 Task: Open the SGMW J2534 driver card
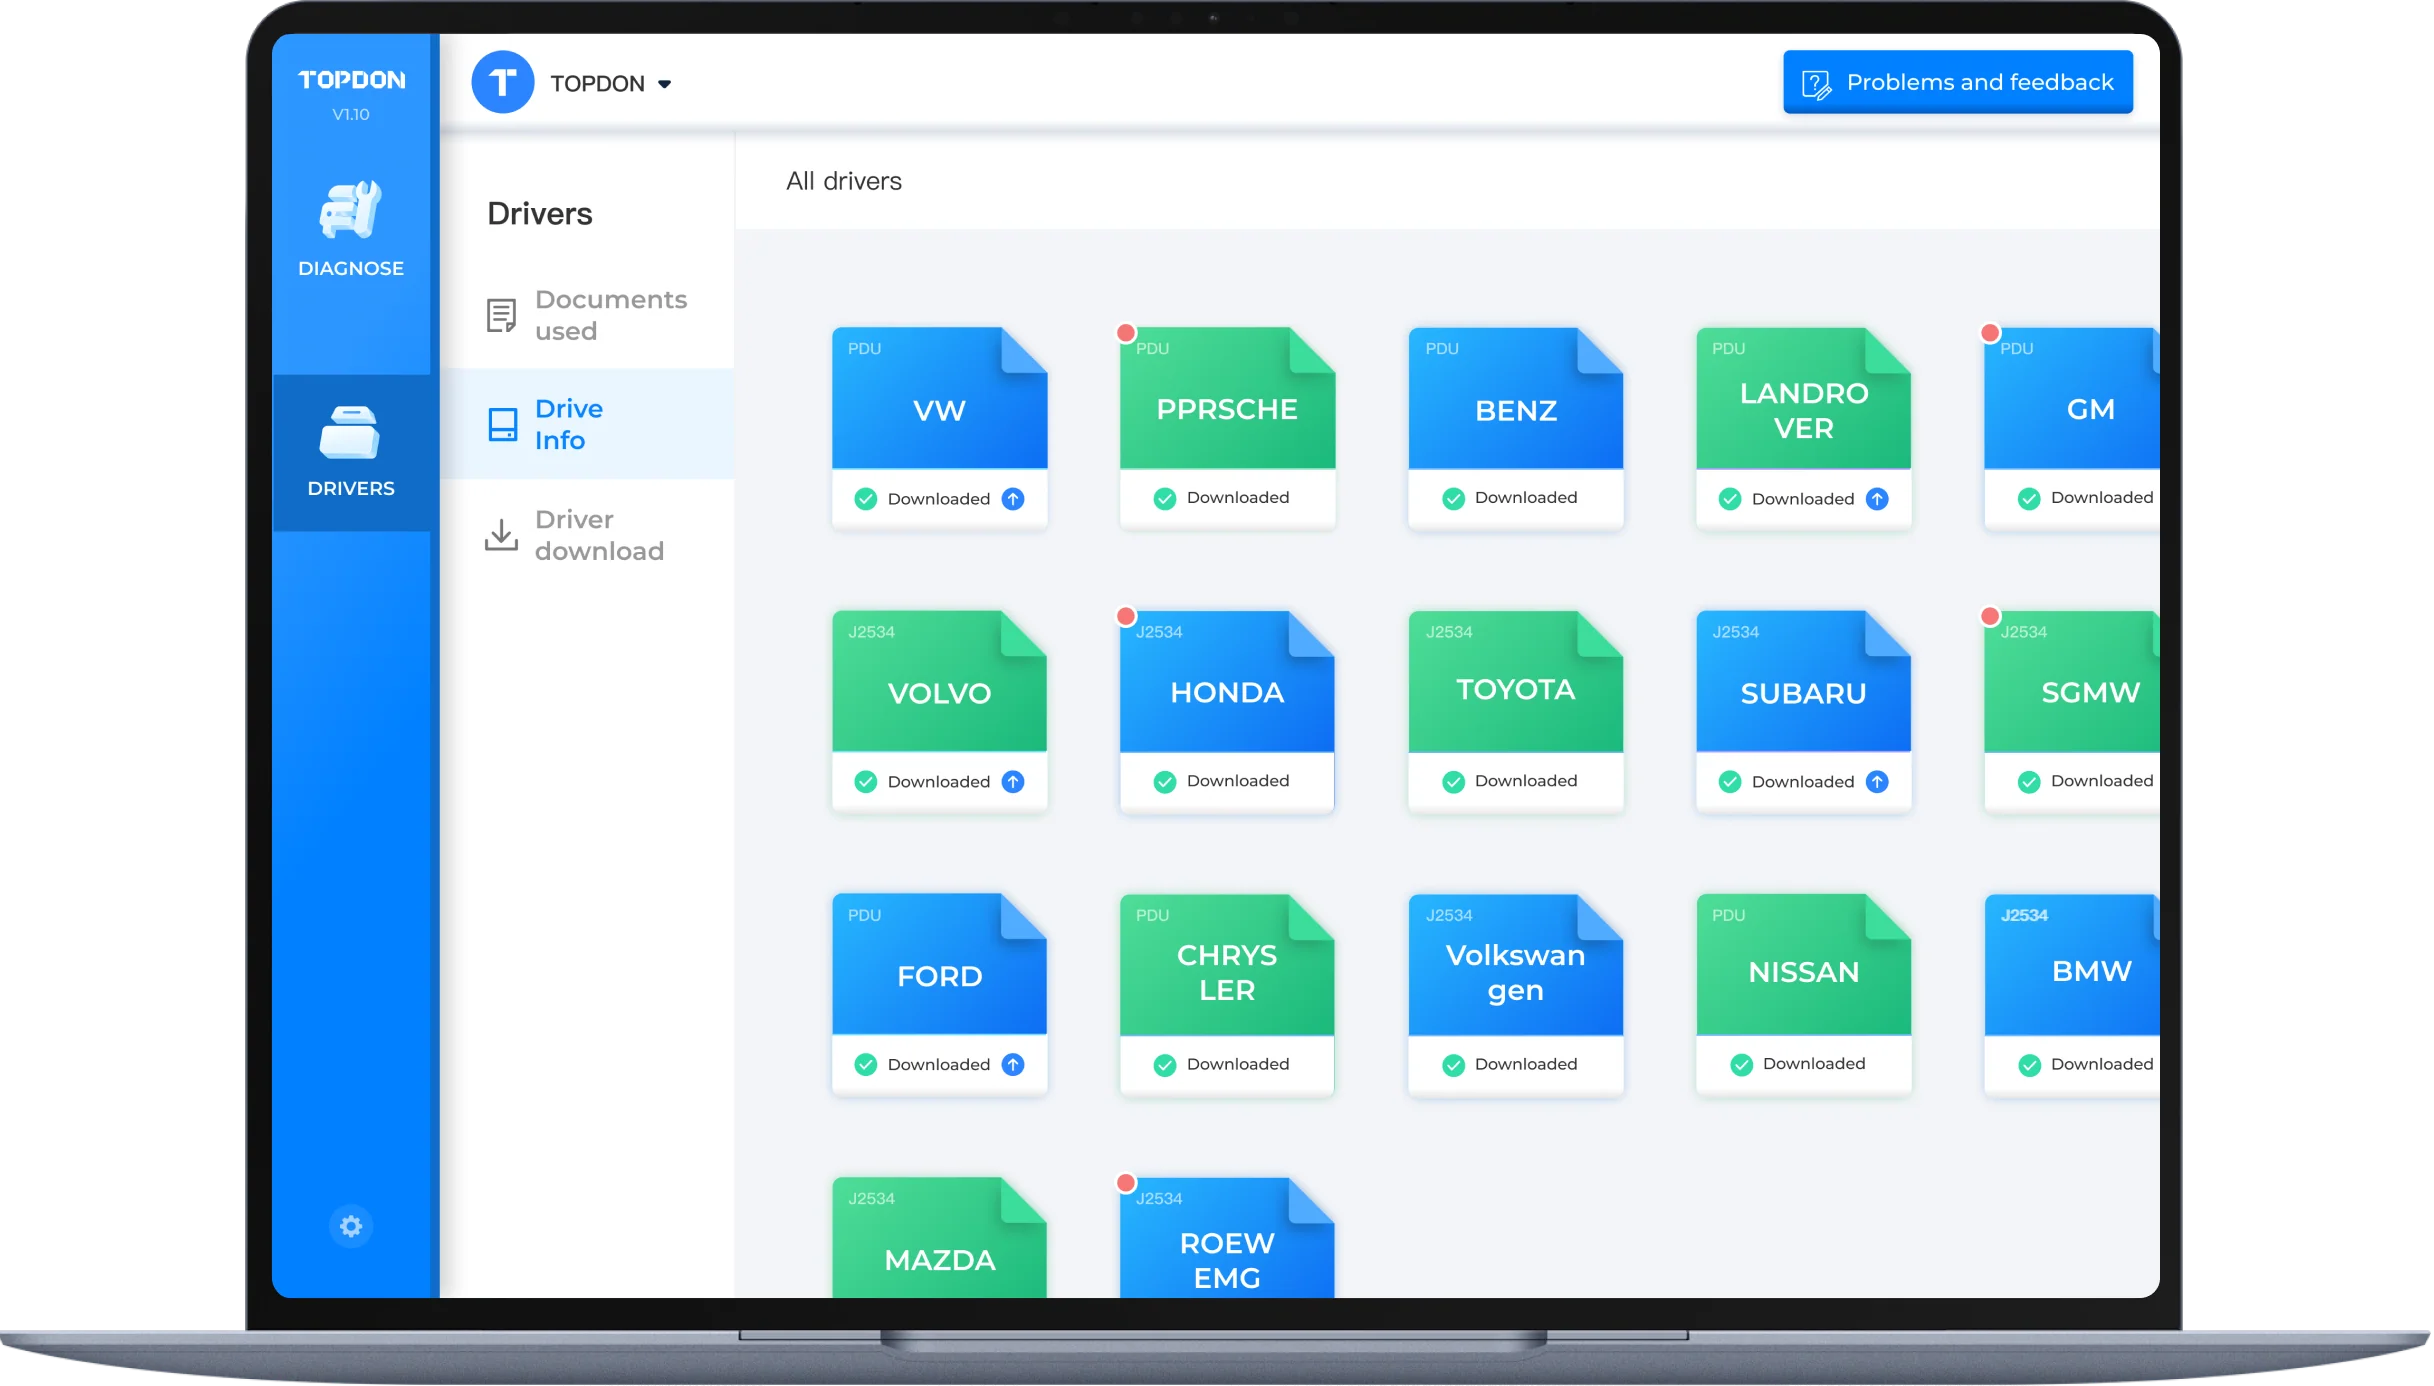tap(2072, 711)
